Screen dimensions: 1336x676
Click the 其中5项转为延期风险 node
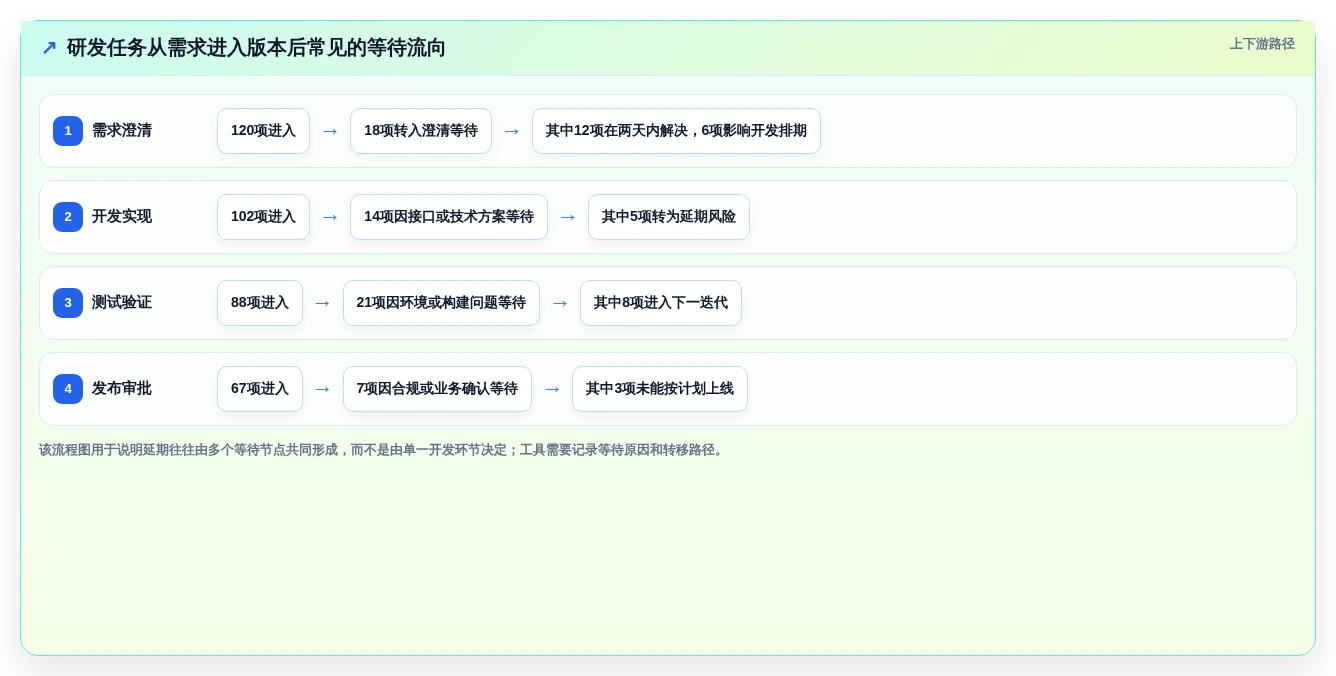(669, 217)
